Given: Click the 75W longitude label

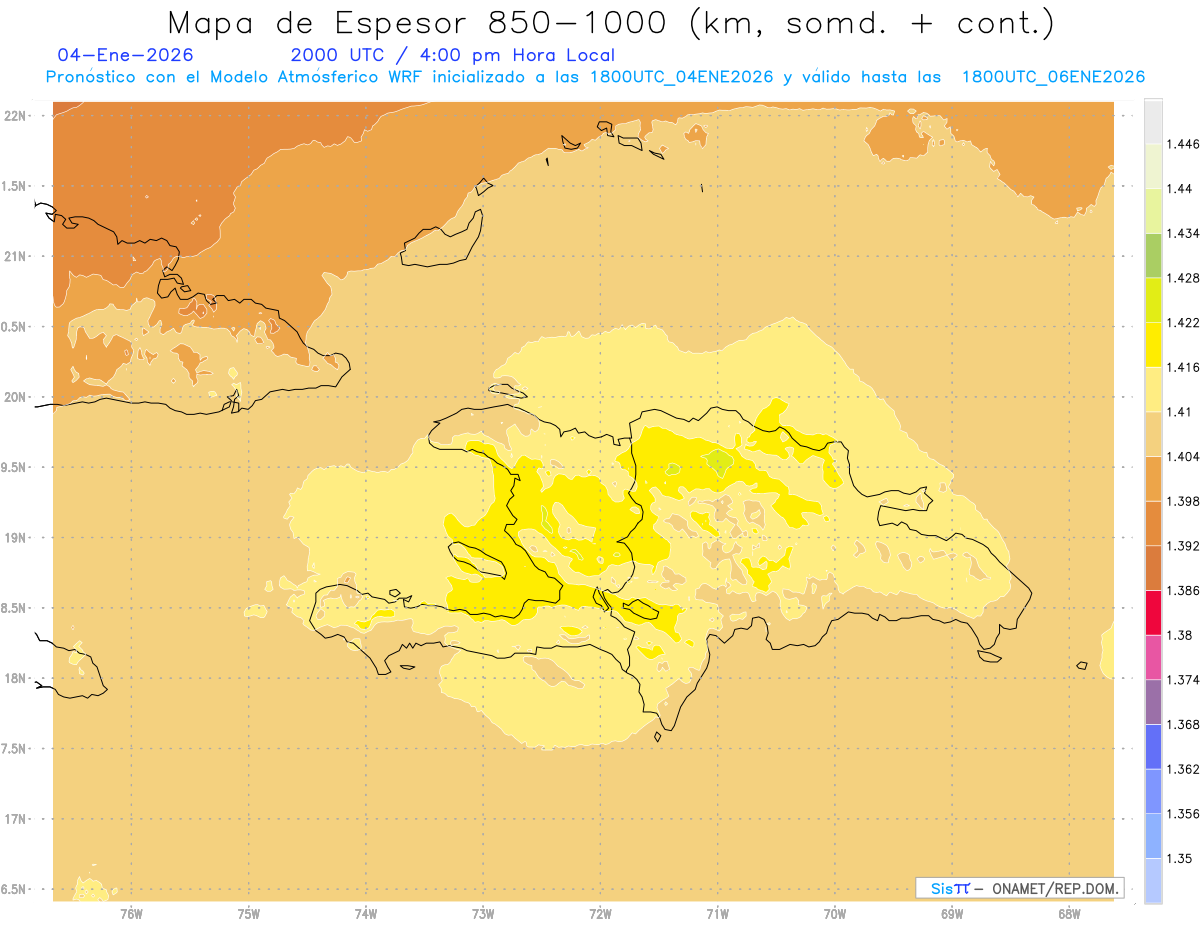Looking at the screenshot, I should tap(248, 913).
